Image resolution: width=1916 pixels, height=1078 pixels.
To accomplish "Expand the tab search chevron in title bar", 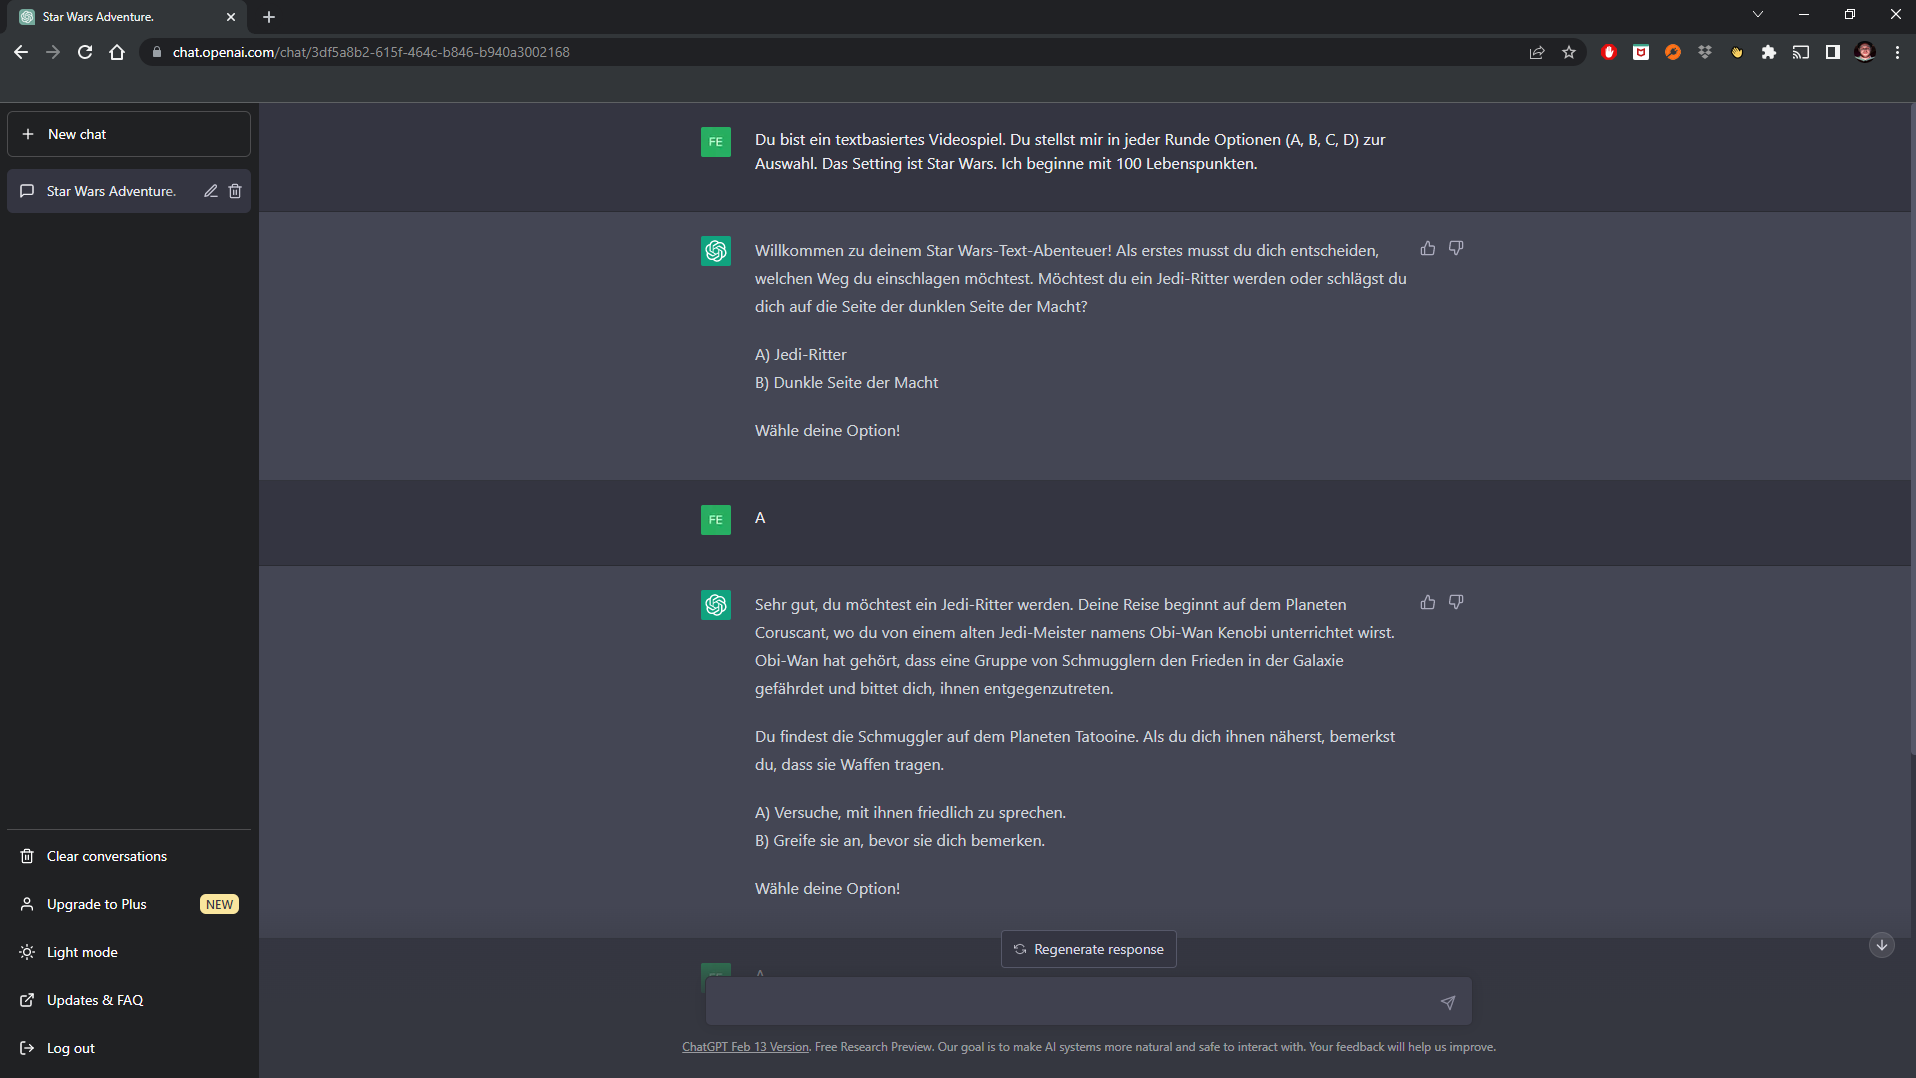I will [x=1757, y=15].
